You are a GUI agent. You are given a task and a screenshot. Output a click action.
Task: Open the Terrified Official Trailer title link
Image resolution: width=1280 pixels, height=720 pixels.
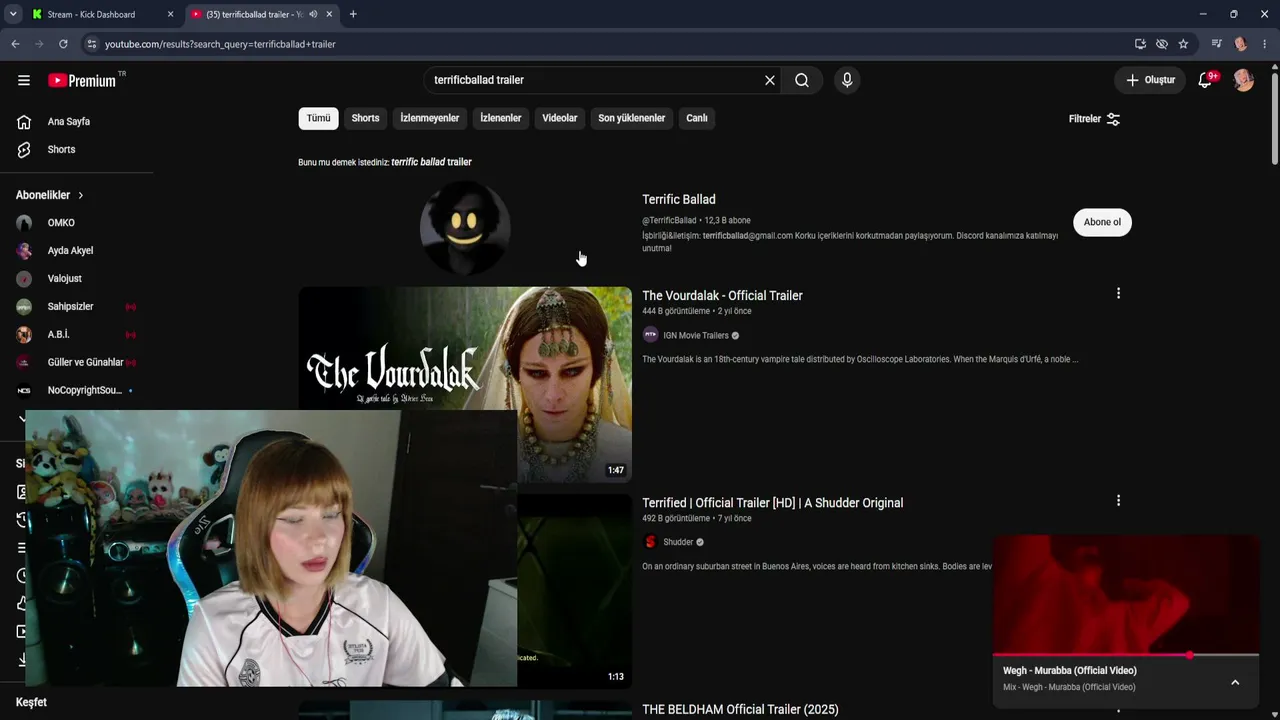tap(772, 503)
